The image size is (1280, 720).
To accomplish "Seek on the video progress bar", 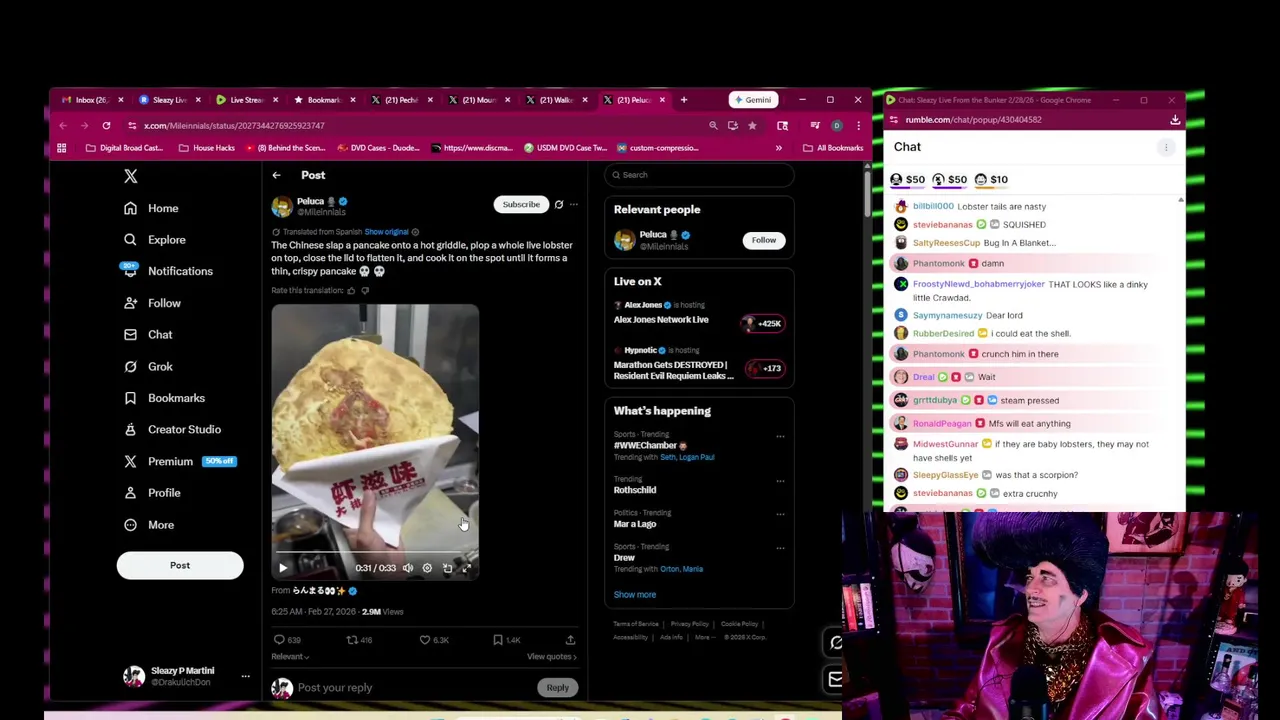I will pyautogui.click(x=374, y=553).
